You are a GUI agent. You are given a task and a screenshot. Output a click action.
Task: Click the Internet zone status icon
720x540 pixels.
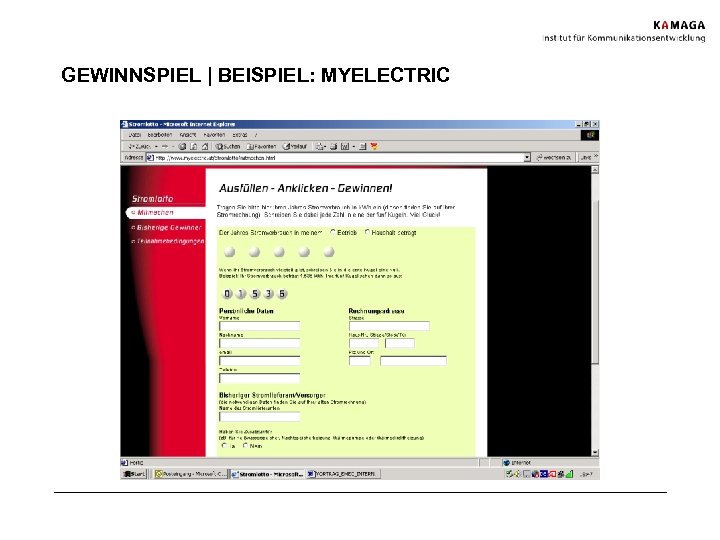coord(506,462)
